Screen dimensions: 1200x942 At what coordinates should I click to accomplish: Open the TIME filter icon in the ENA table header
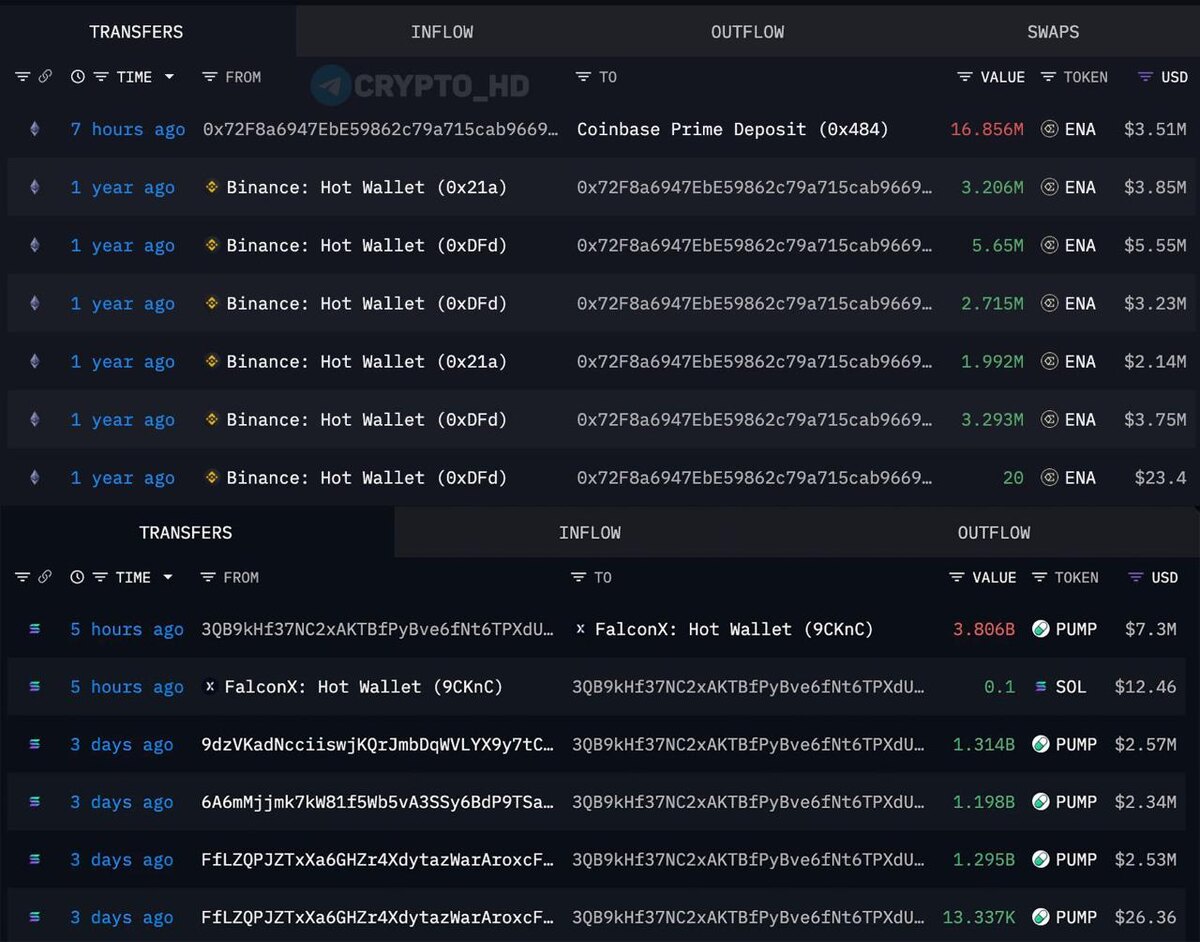[101, 77]
